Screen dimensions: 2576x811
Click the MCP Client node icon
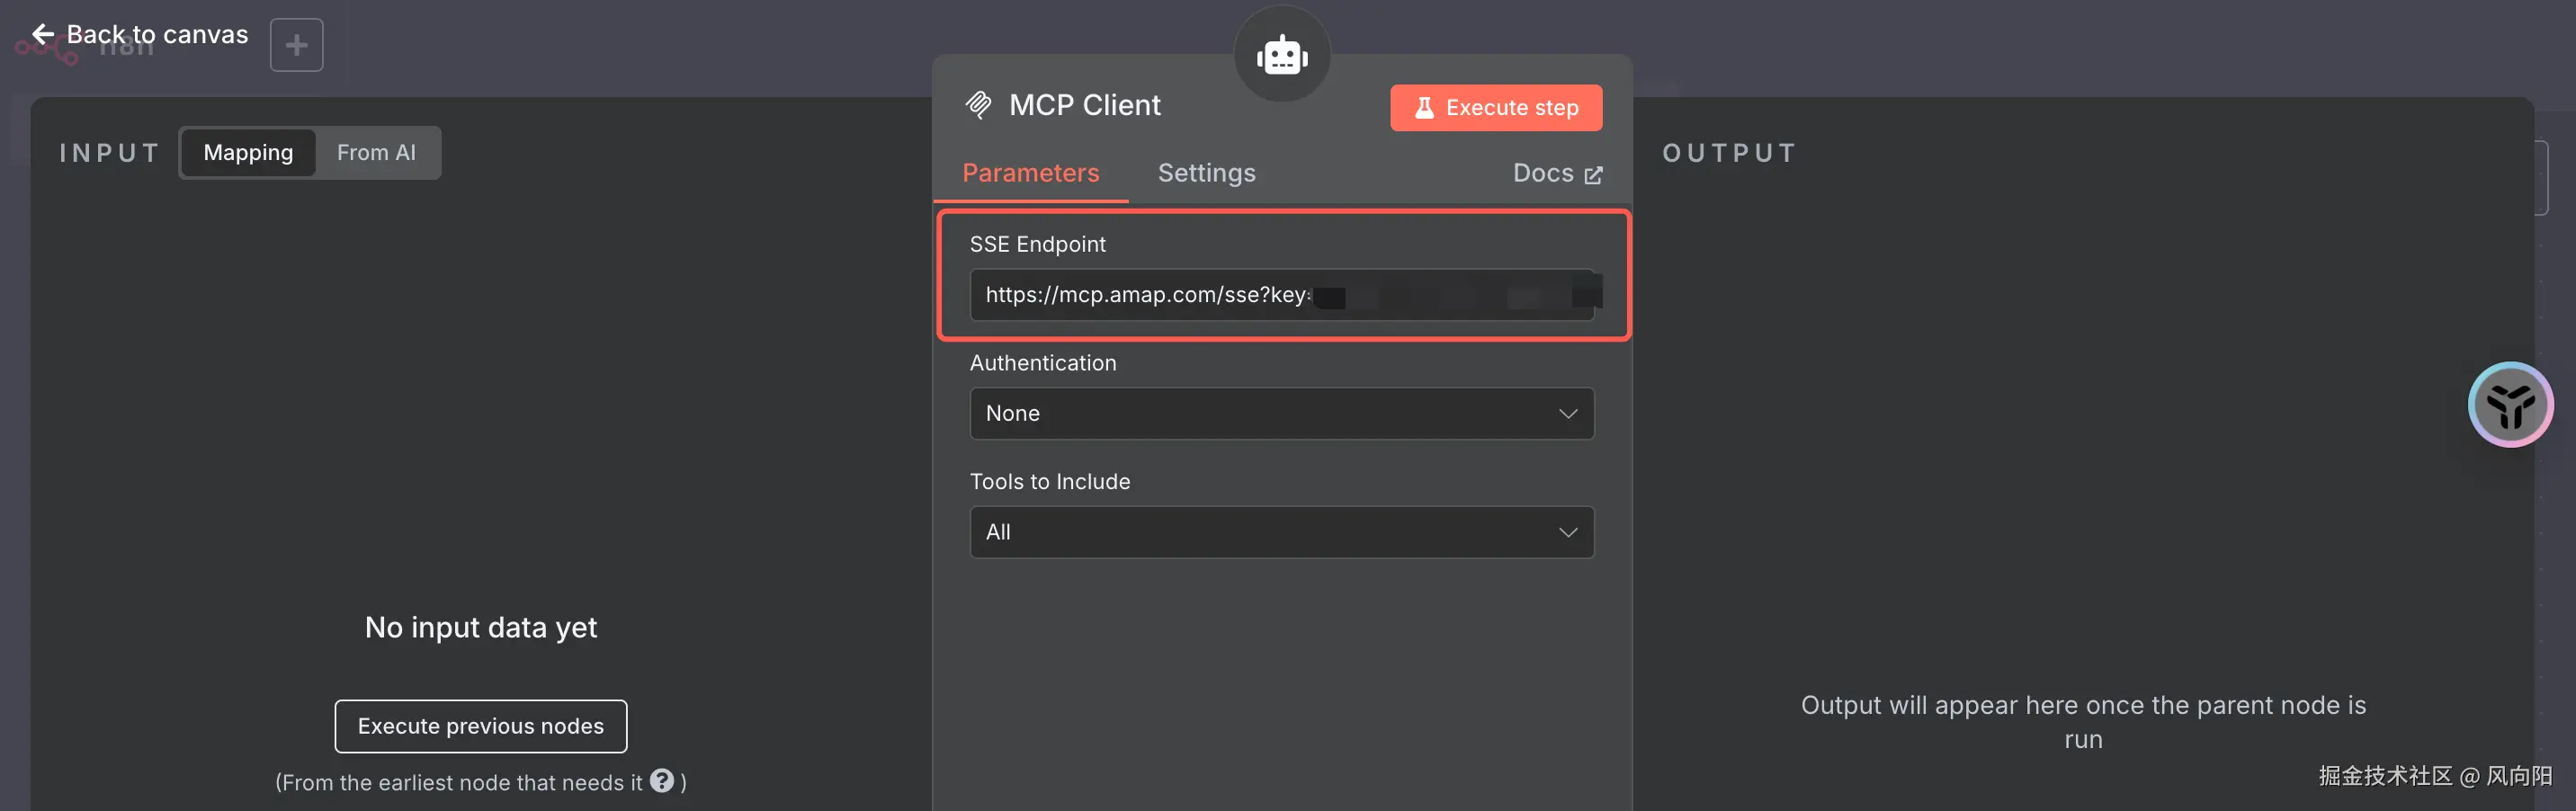click(x=978, y=105)
